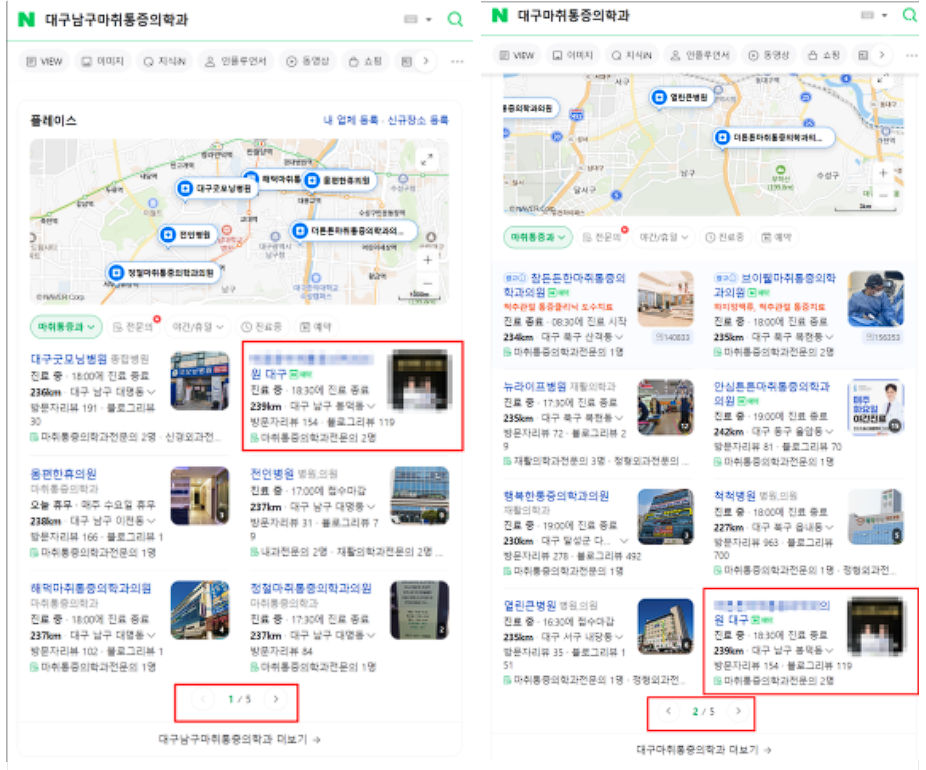Open 이미지 tab under 대구남구마취통증의학과 search
Screen dimensions: 926x770
(x=103, y=61)
